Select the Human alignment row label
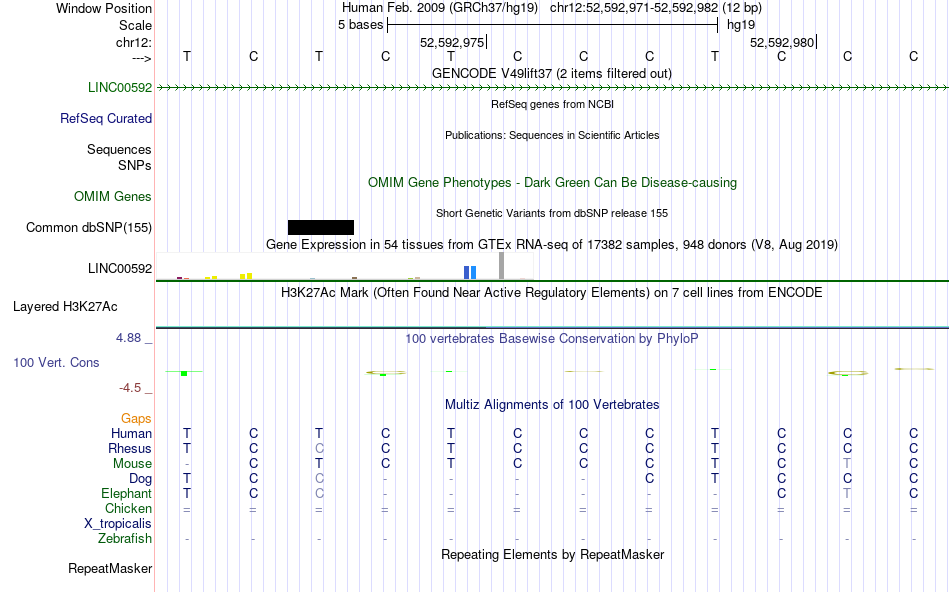The width and height of the screenshot is (950, 592). click(131, 433)
